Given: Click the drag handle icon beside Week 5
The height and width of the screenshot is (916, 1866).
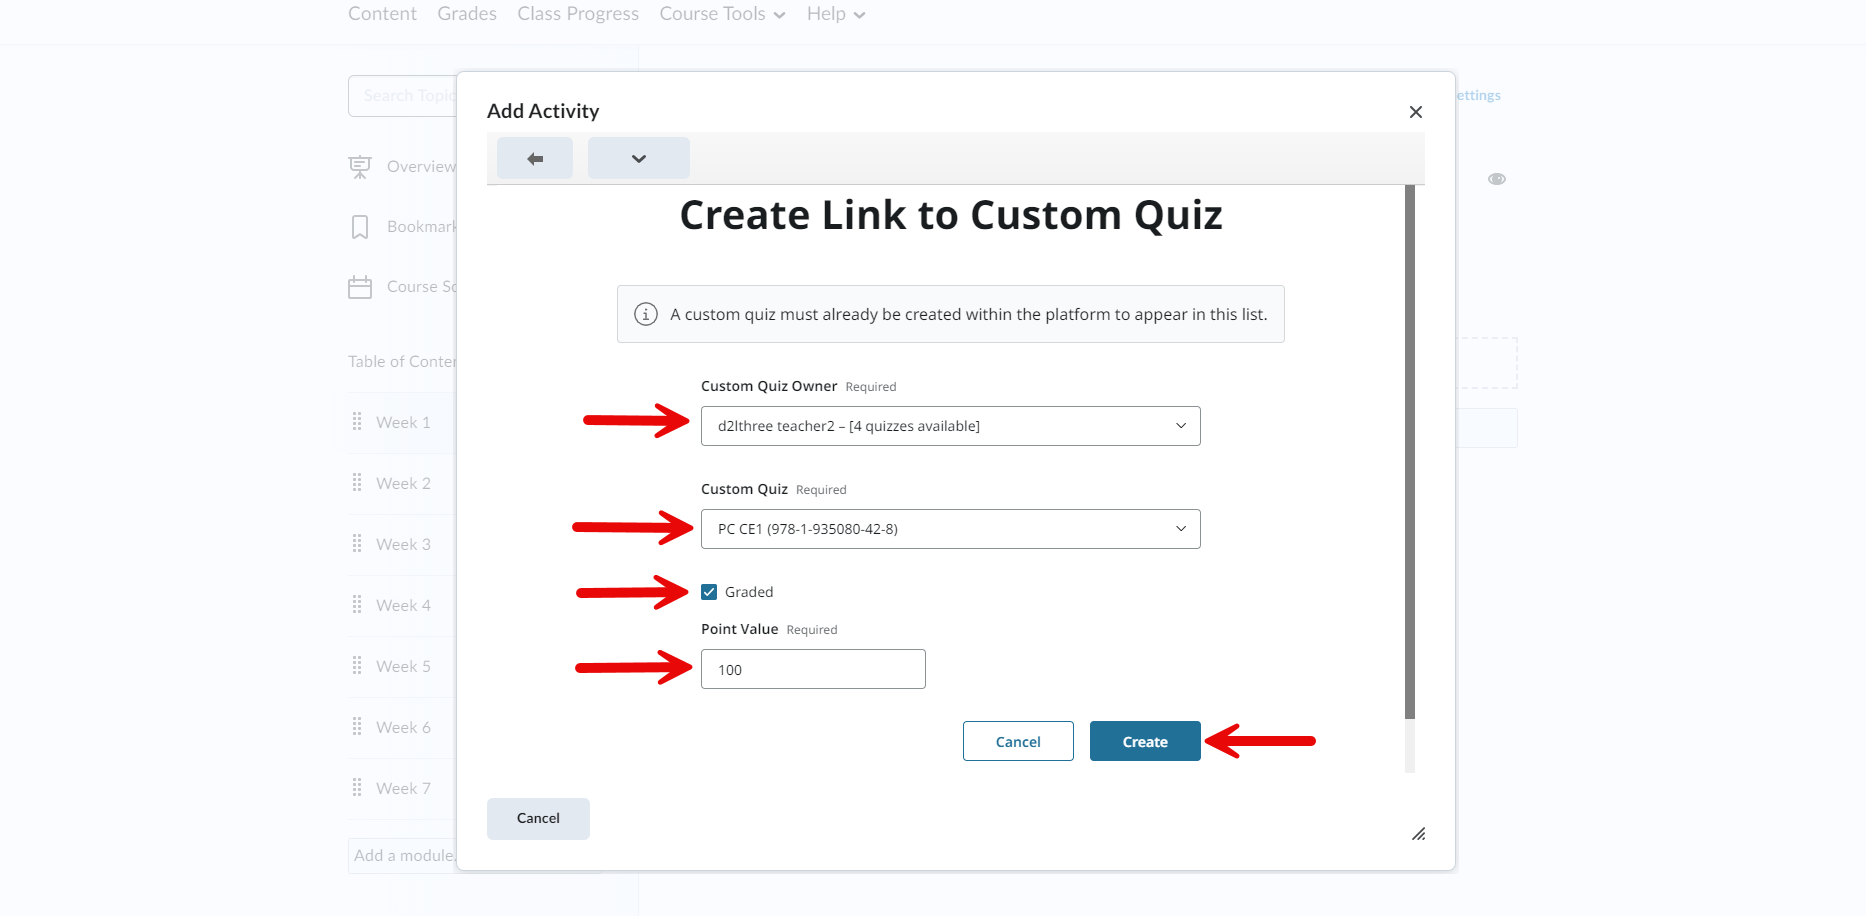Looking at the screenshot, I should (x=357, y=666).
